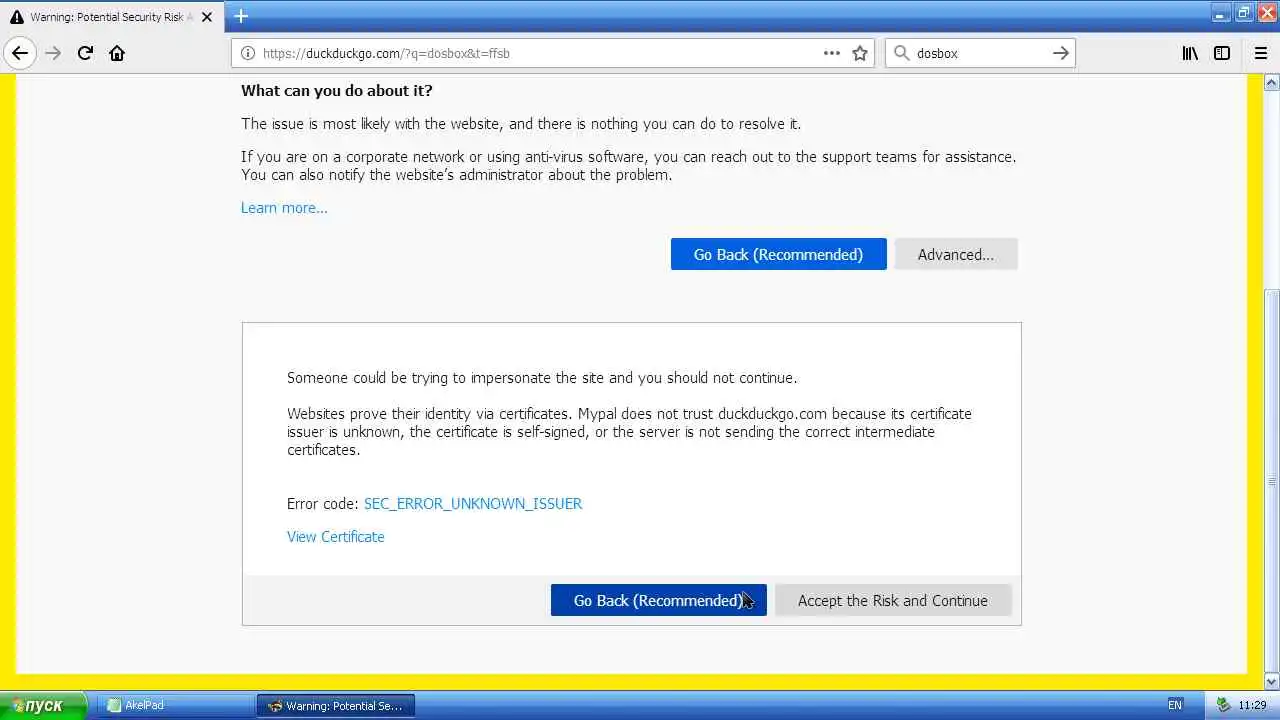Open the SEC_ERROR_UNKNOWN_ISSUER error code link

pyautogui.click(x=473, y=504)
